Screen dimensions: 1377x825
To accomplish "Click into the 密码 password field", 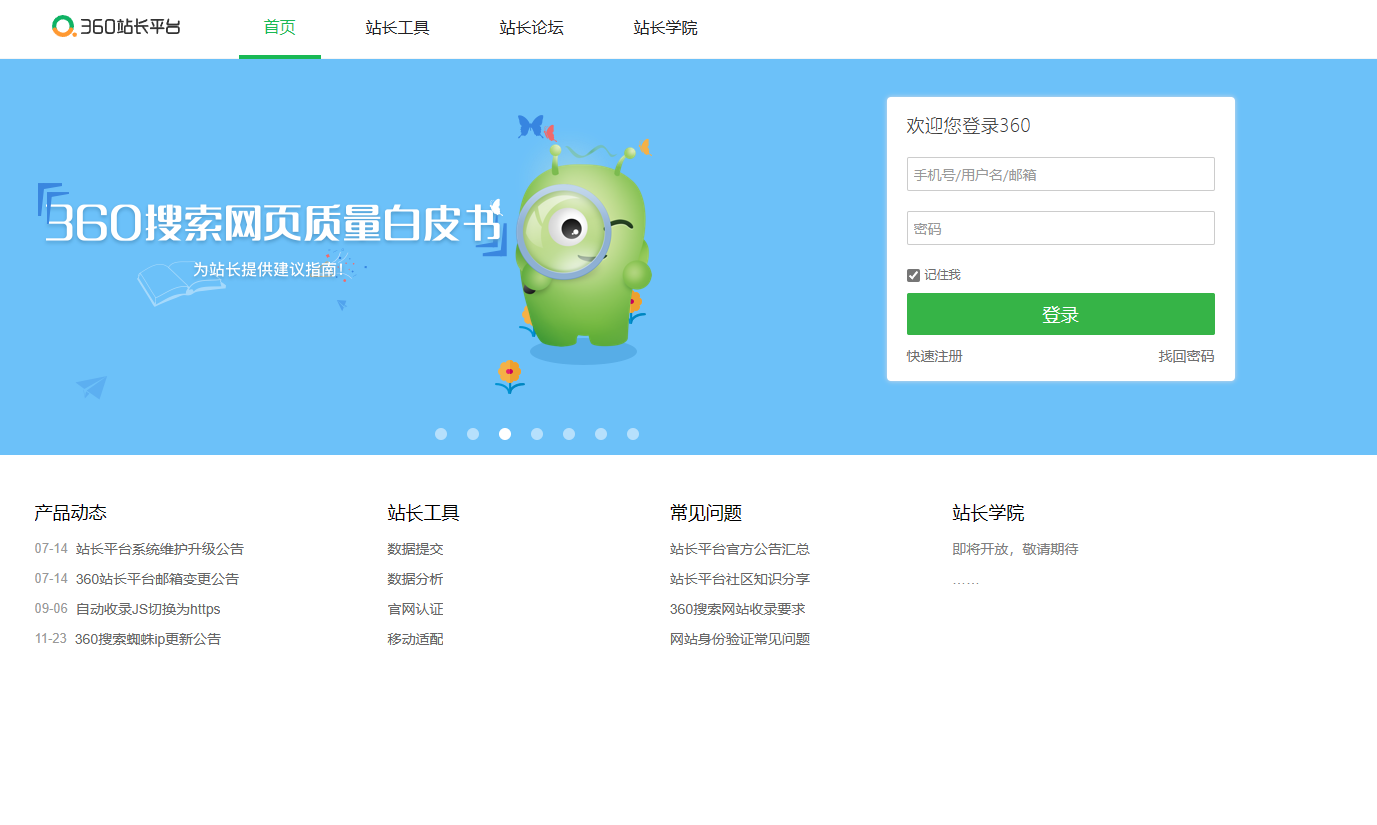I will coord(1060,228).
